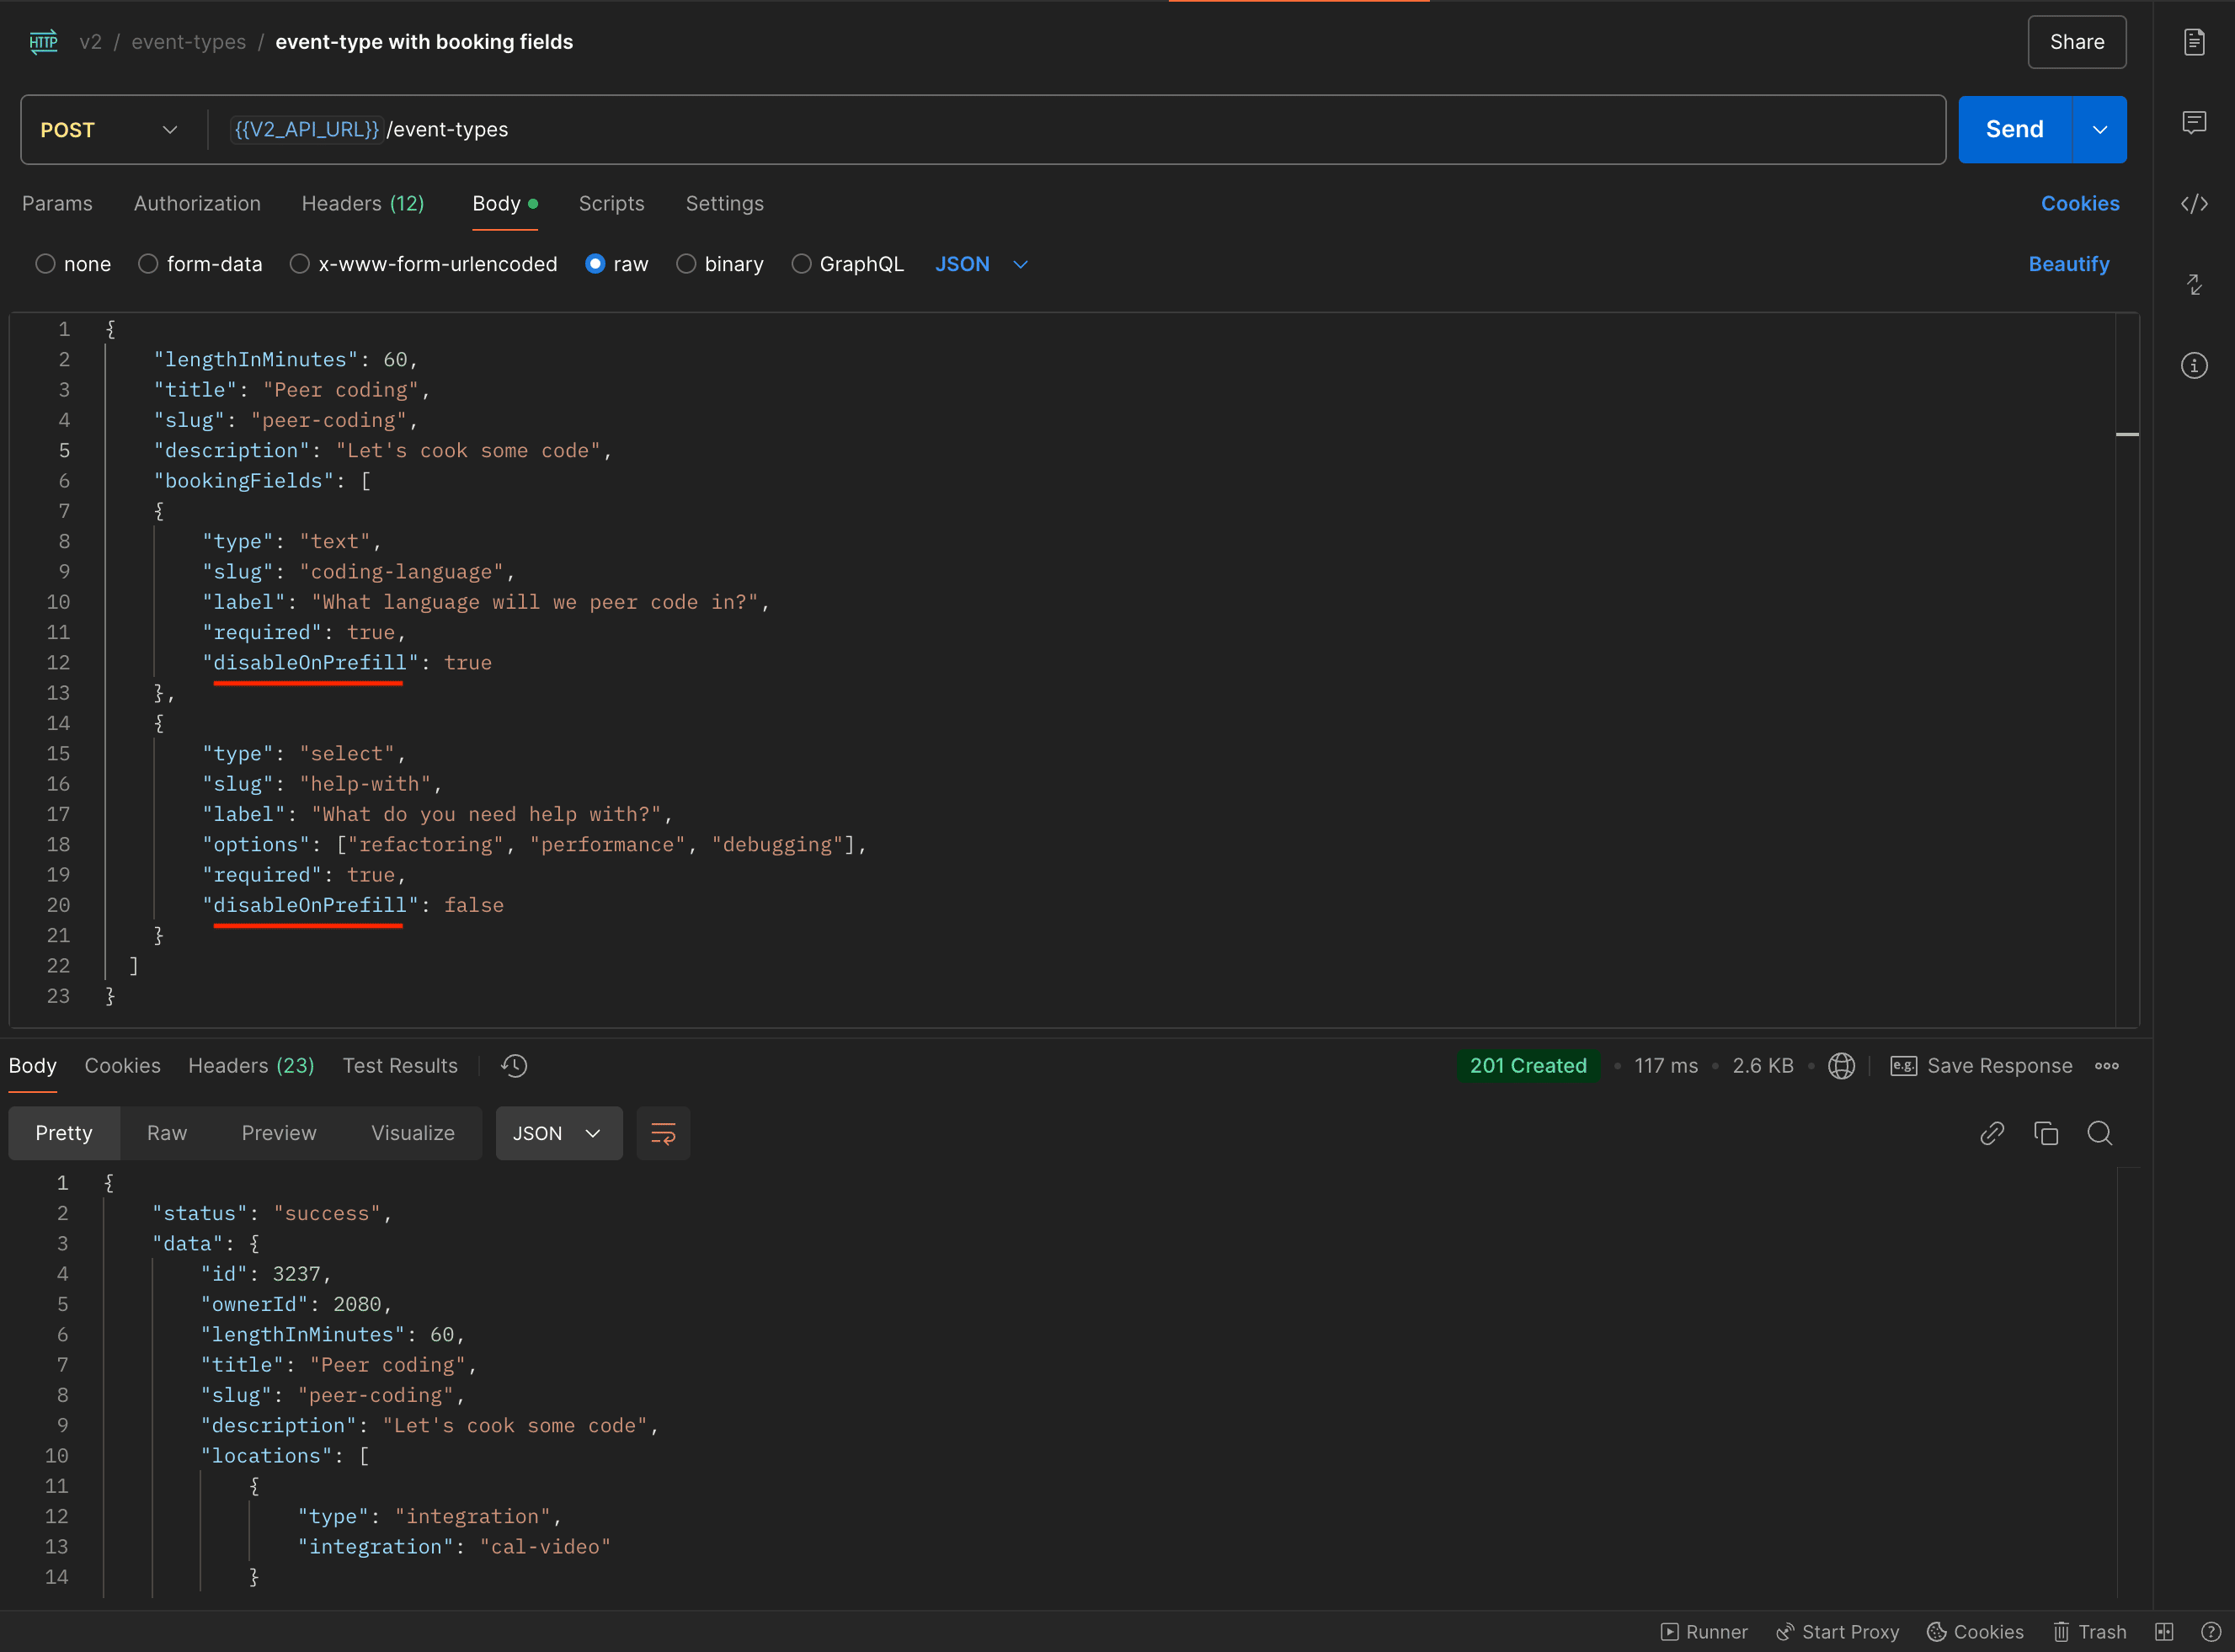The image size is (2235, 1652).
Task: Open the documentation icon in right sidebar
Action: tap(2194, 42)
